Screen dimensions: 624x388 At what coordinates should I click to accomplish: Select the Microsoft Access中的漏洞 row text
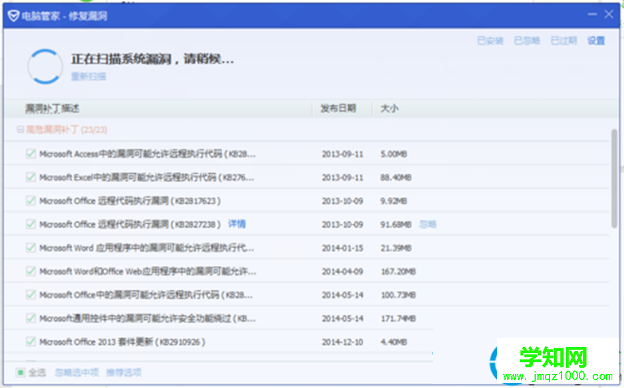(x=148, y=154)
